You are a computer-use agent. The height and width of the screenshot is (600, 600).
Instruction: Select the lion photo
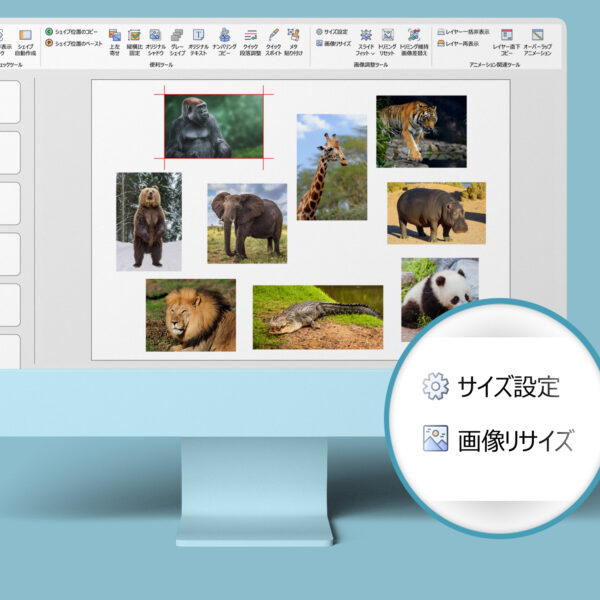[x=191, y=315]
